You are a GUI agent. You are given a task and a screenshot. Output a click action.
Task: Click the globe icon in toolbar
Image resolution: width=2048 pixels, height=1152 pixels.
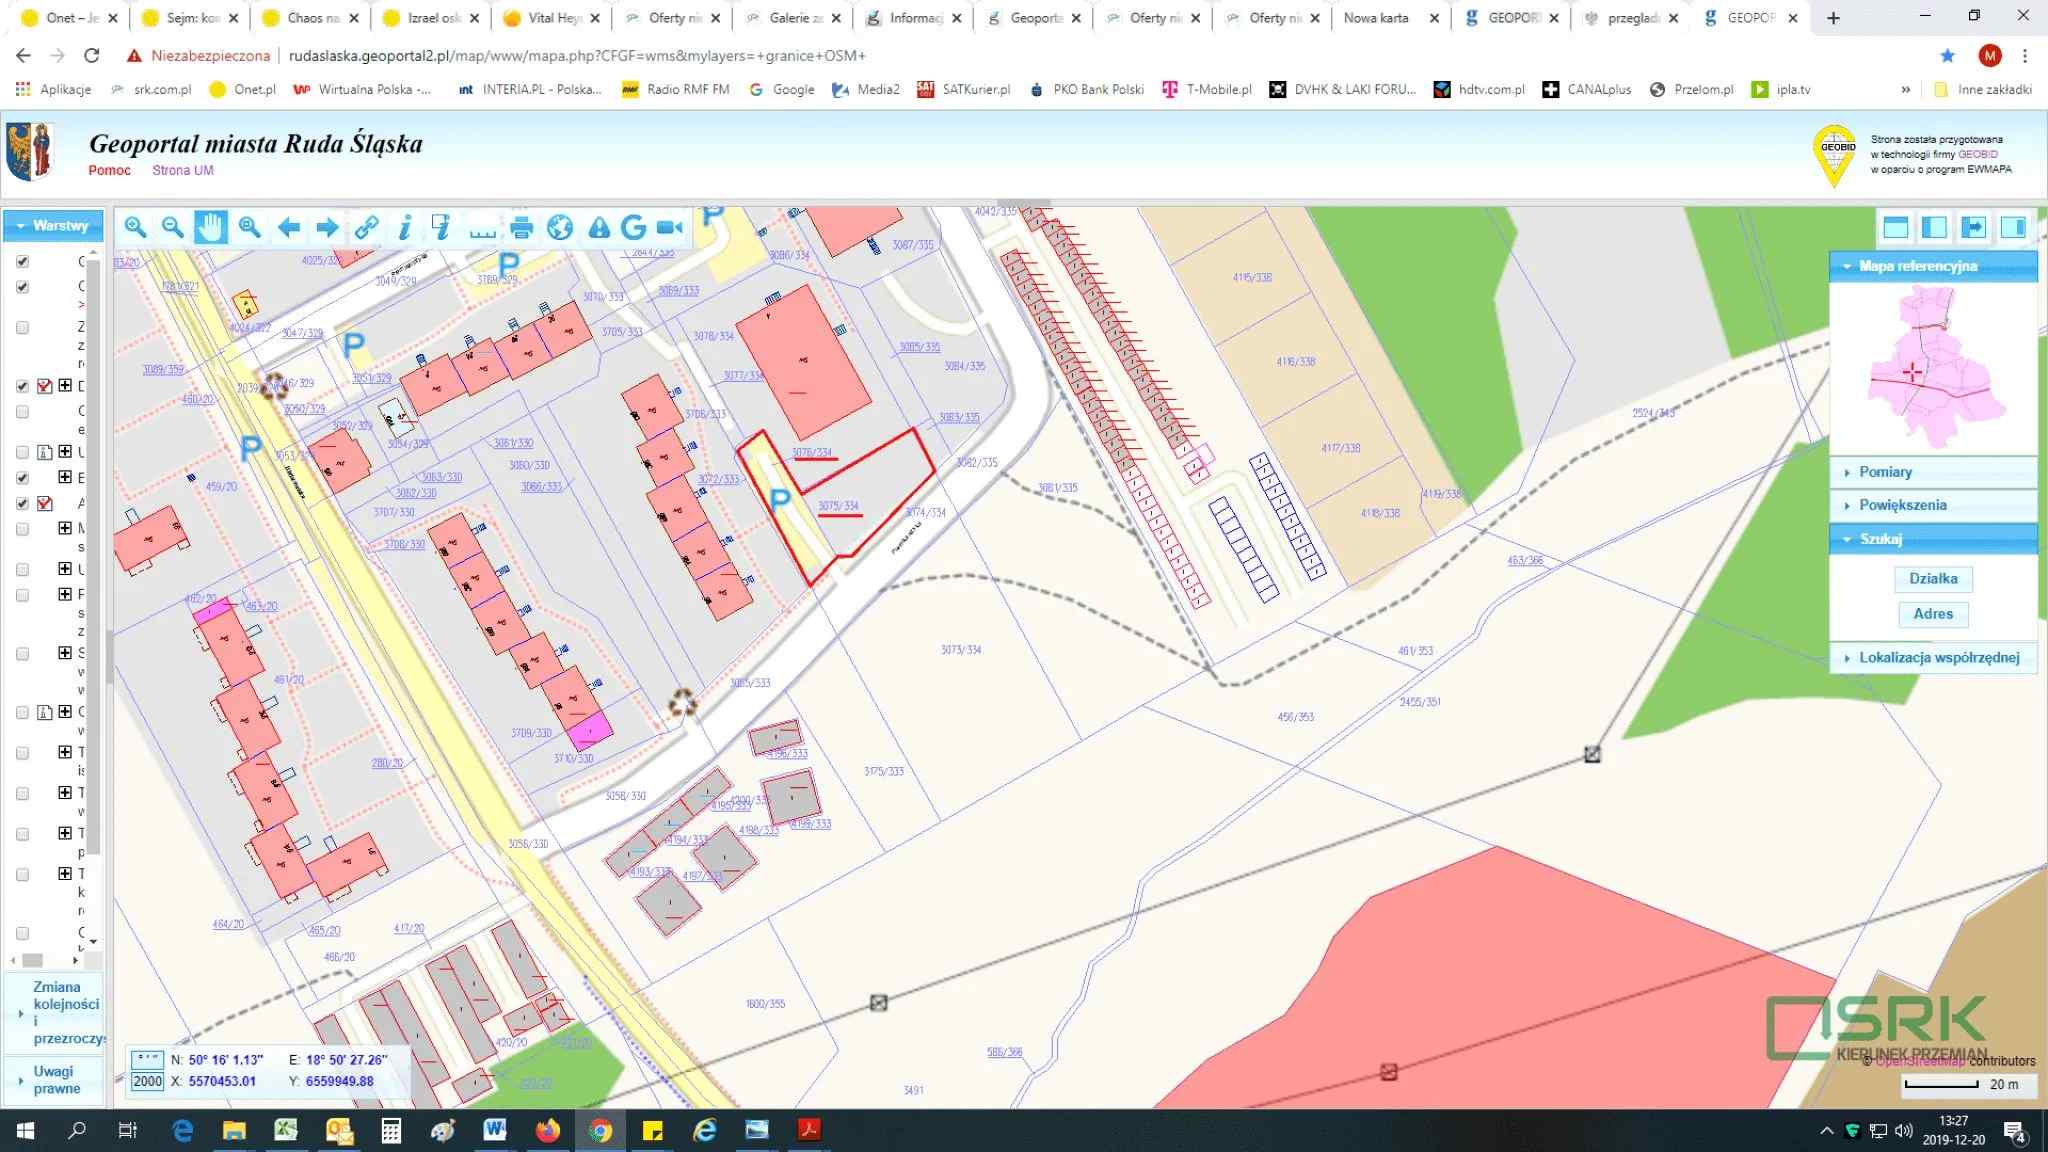(560, 227)
